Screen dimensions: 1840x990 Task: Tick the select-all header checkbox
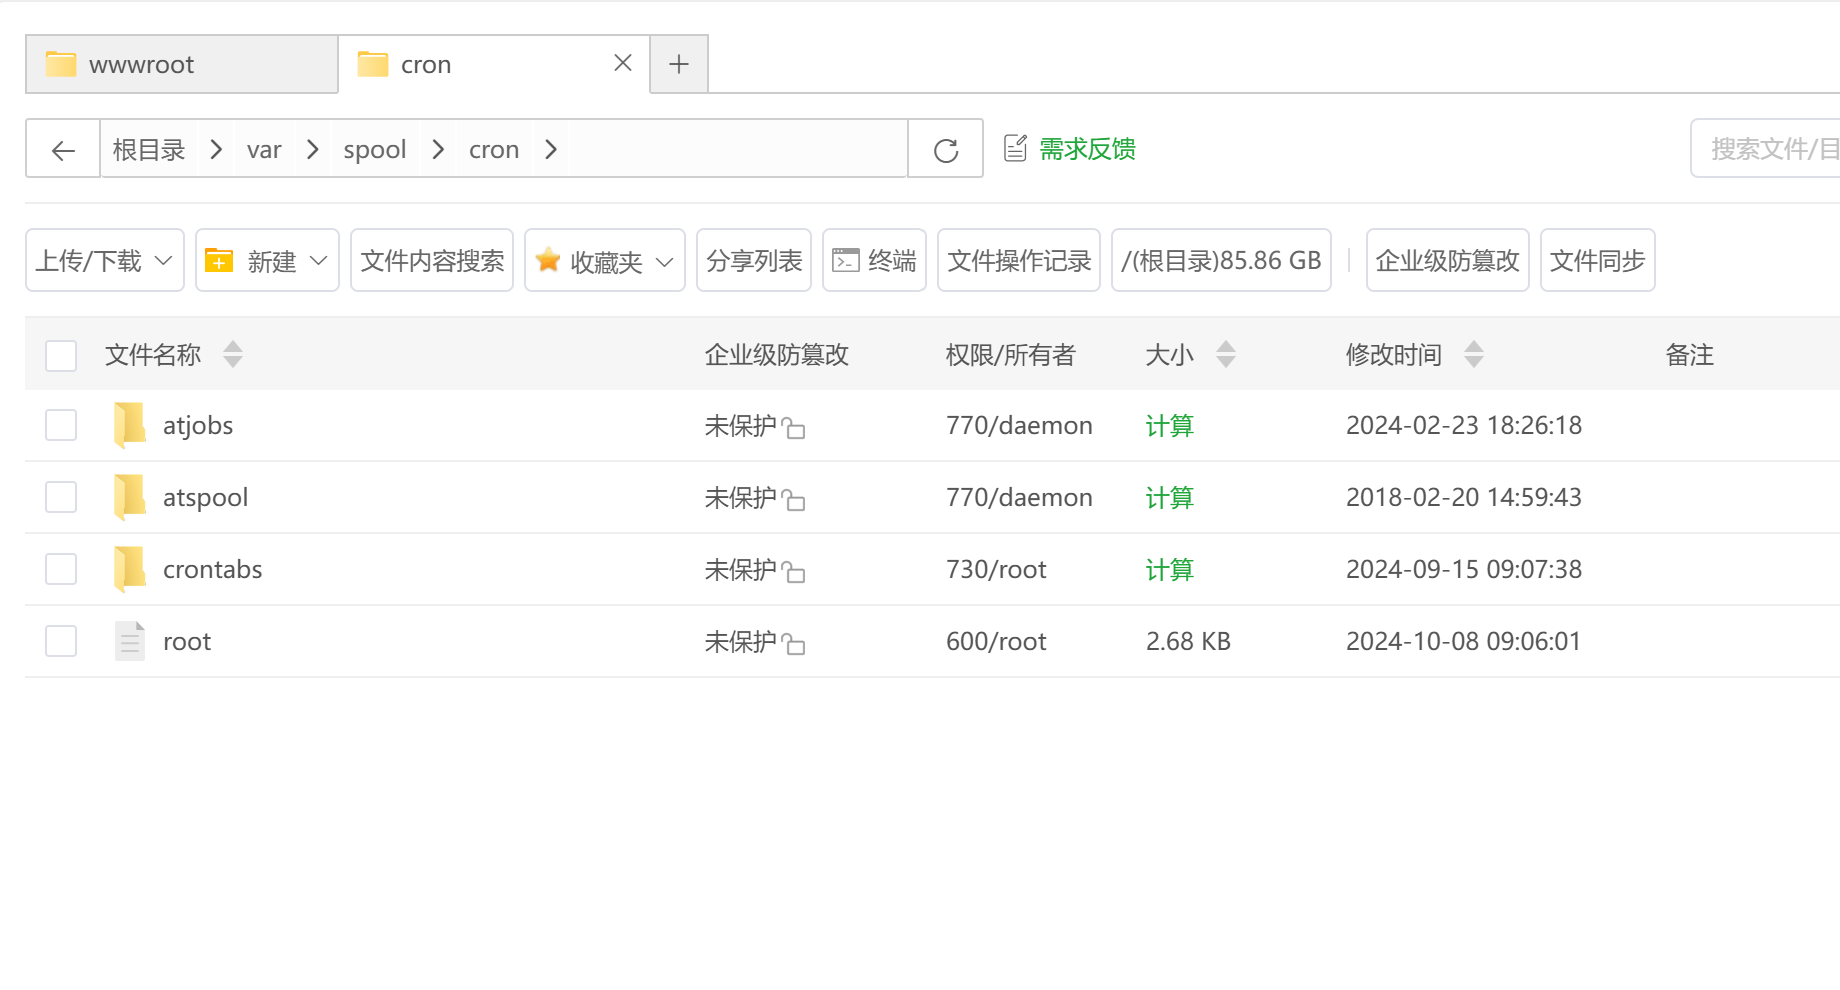click(61, 355)
